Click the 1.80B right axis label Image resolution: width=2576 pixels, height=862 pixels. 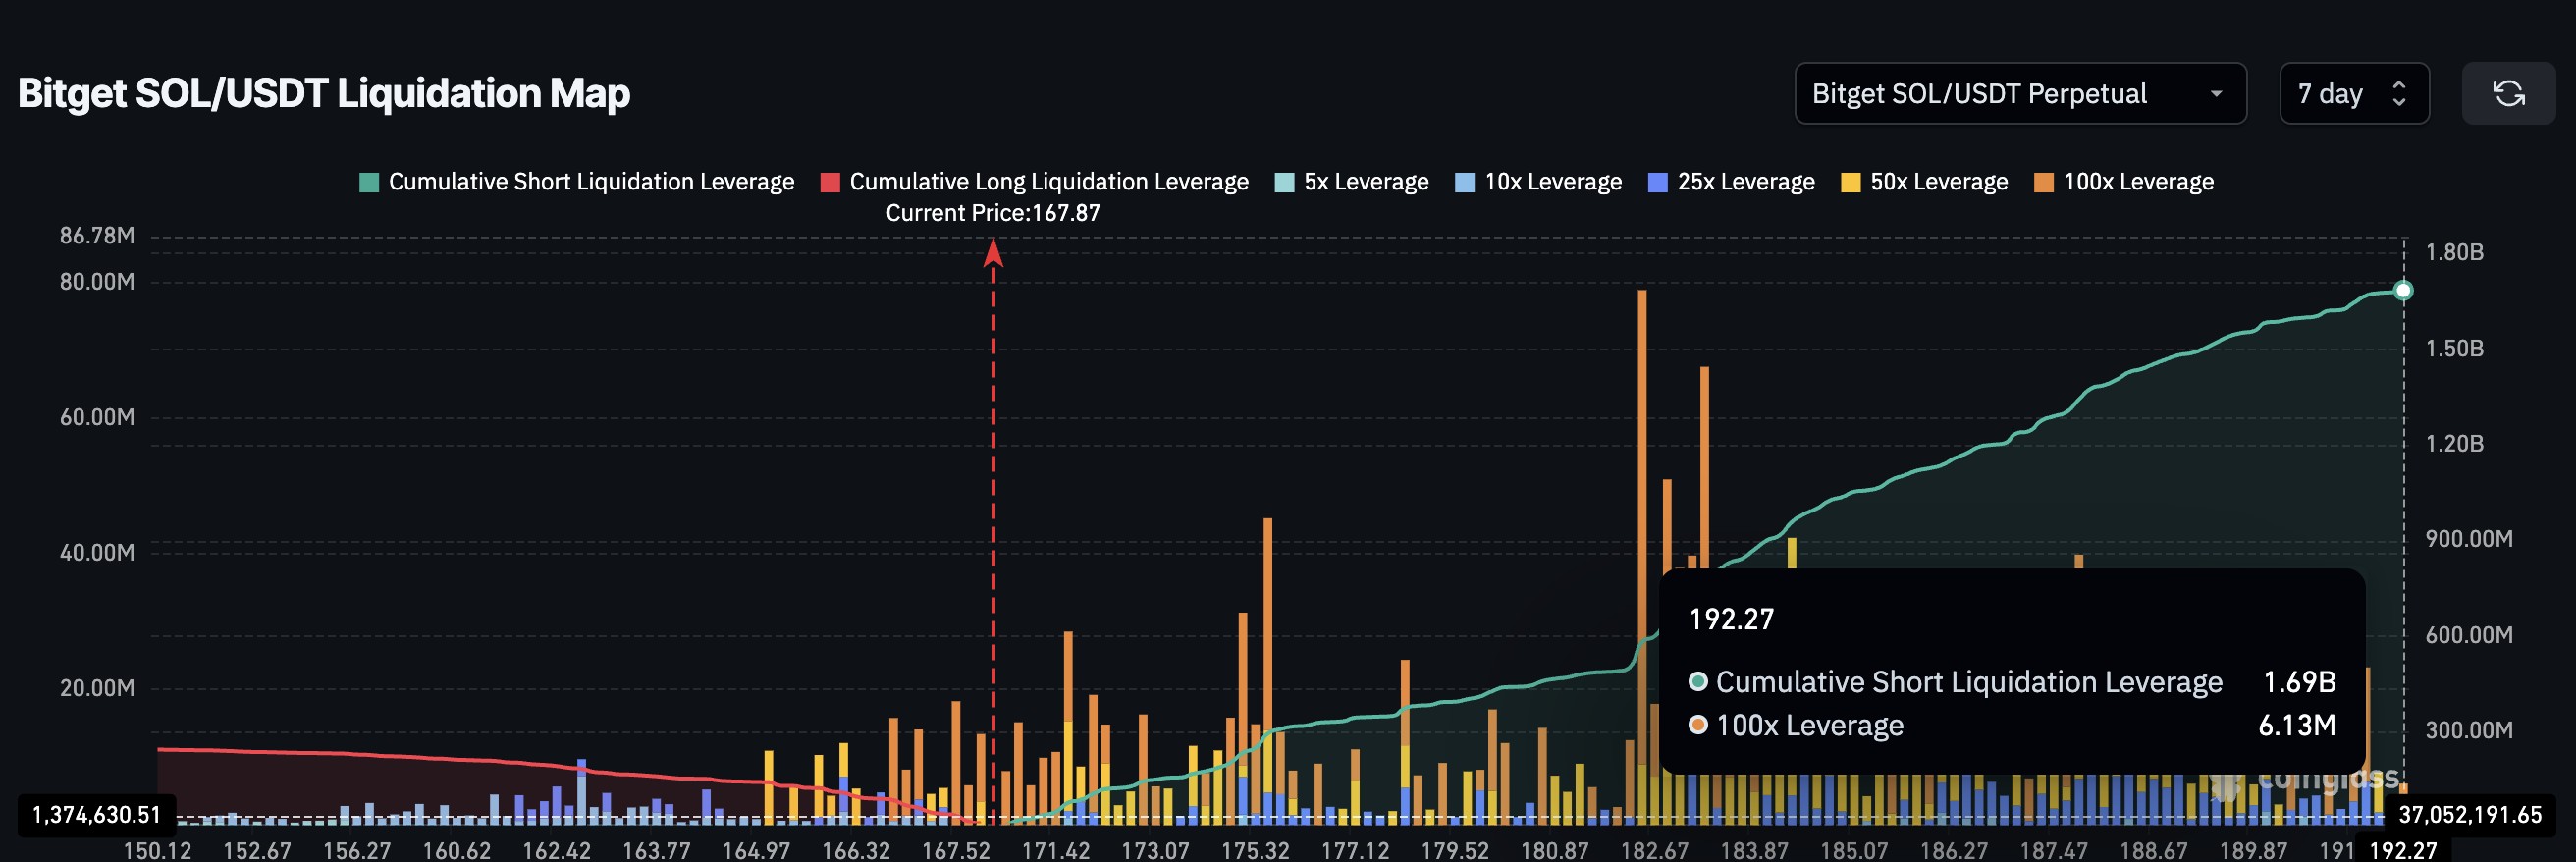tap(2455, 252)
